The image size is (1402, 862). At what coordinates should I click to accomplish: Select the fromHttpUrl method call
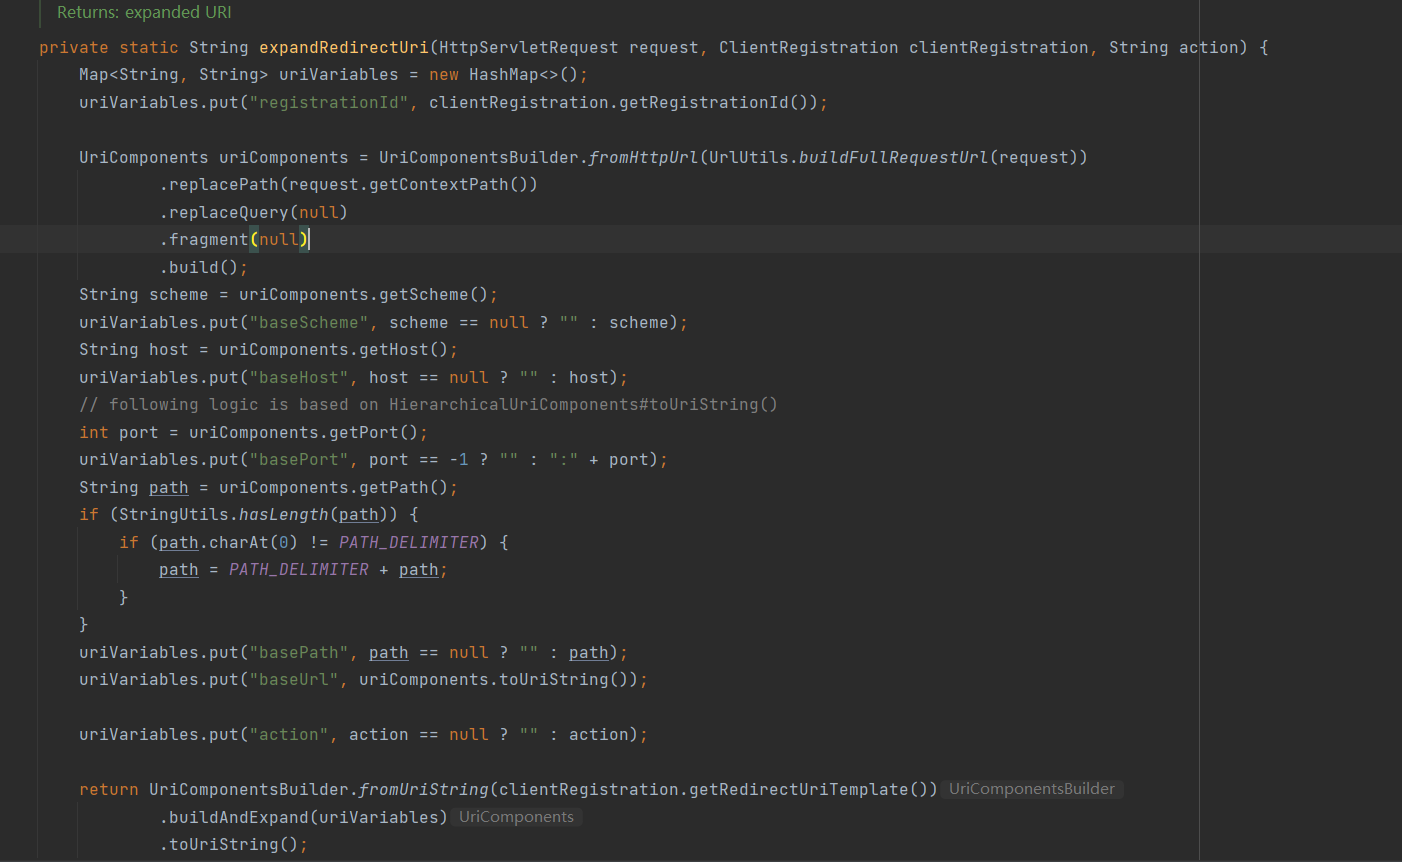pos(643,157)
